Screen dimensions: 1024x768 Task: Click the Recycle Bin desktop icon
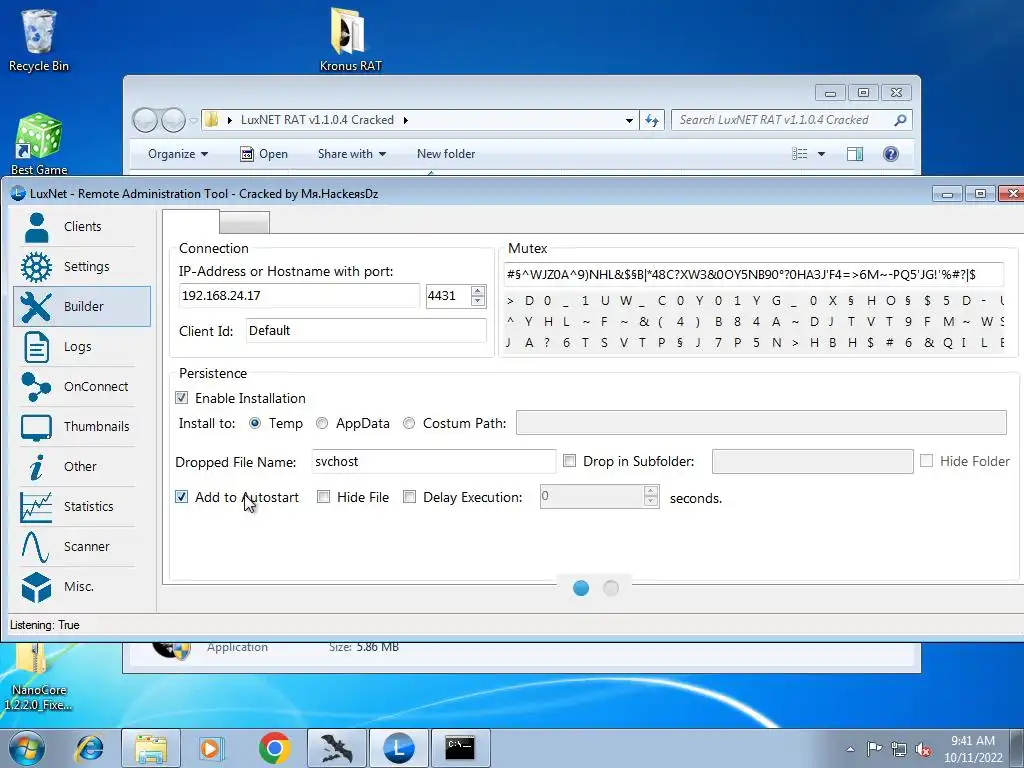[39, 40]
